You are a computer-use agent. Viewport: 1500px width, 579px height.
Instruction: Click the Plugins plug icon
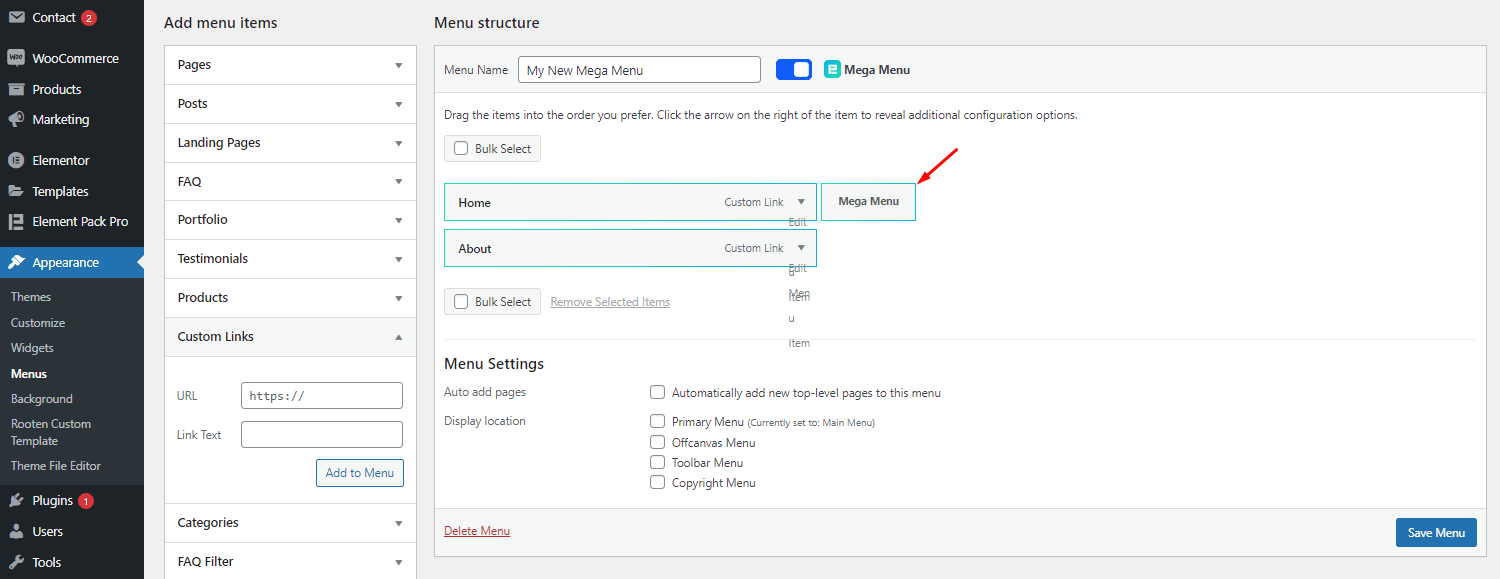[16, 500]
